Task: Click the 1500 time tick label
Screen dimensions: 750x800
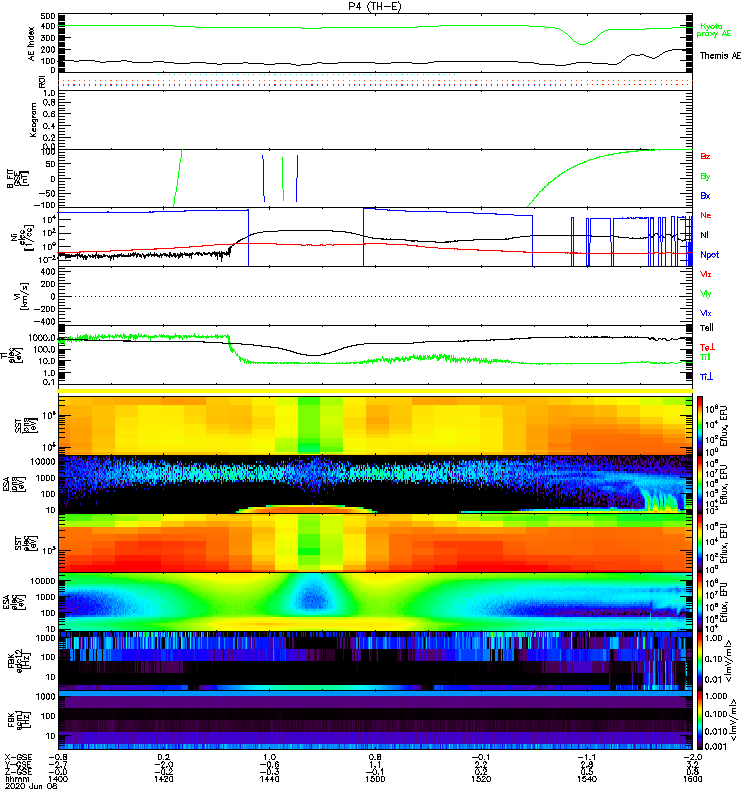Action: pos(375,779)
